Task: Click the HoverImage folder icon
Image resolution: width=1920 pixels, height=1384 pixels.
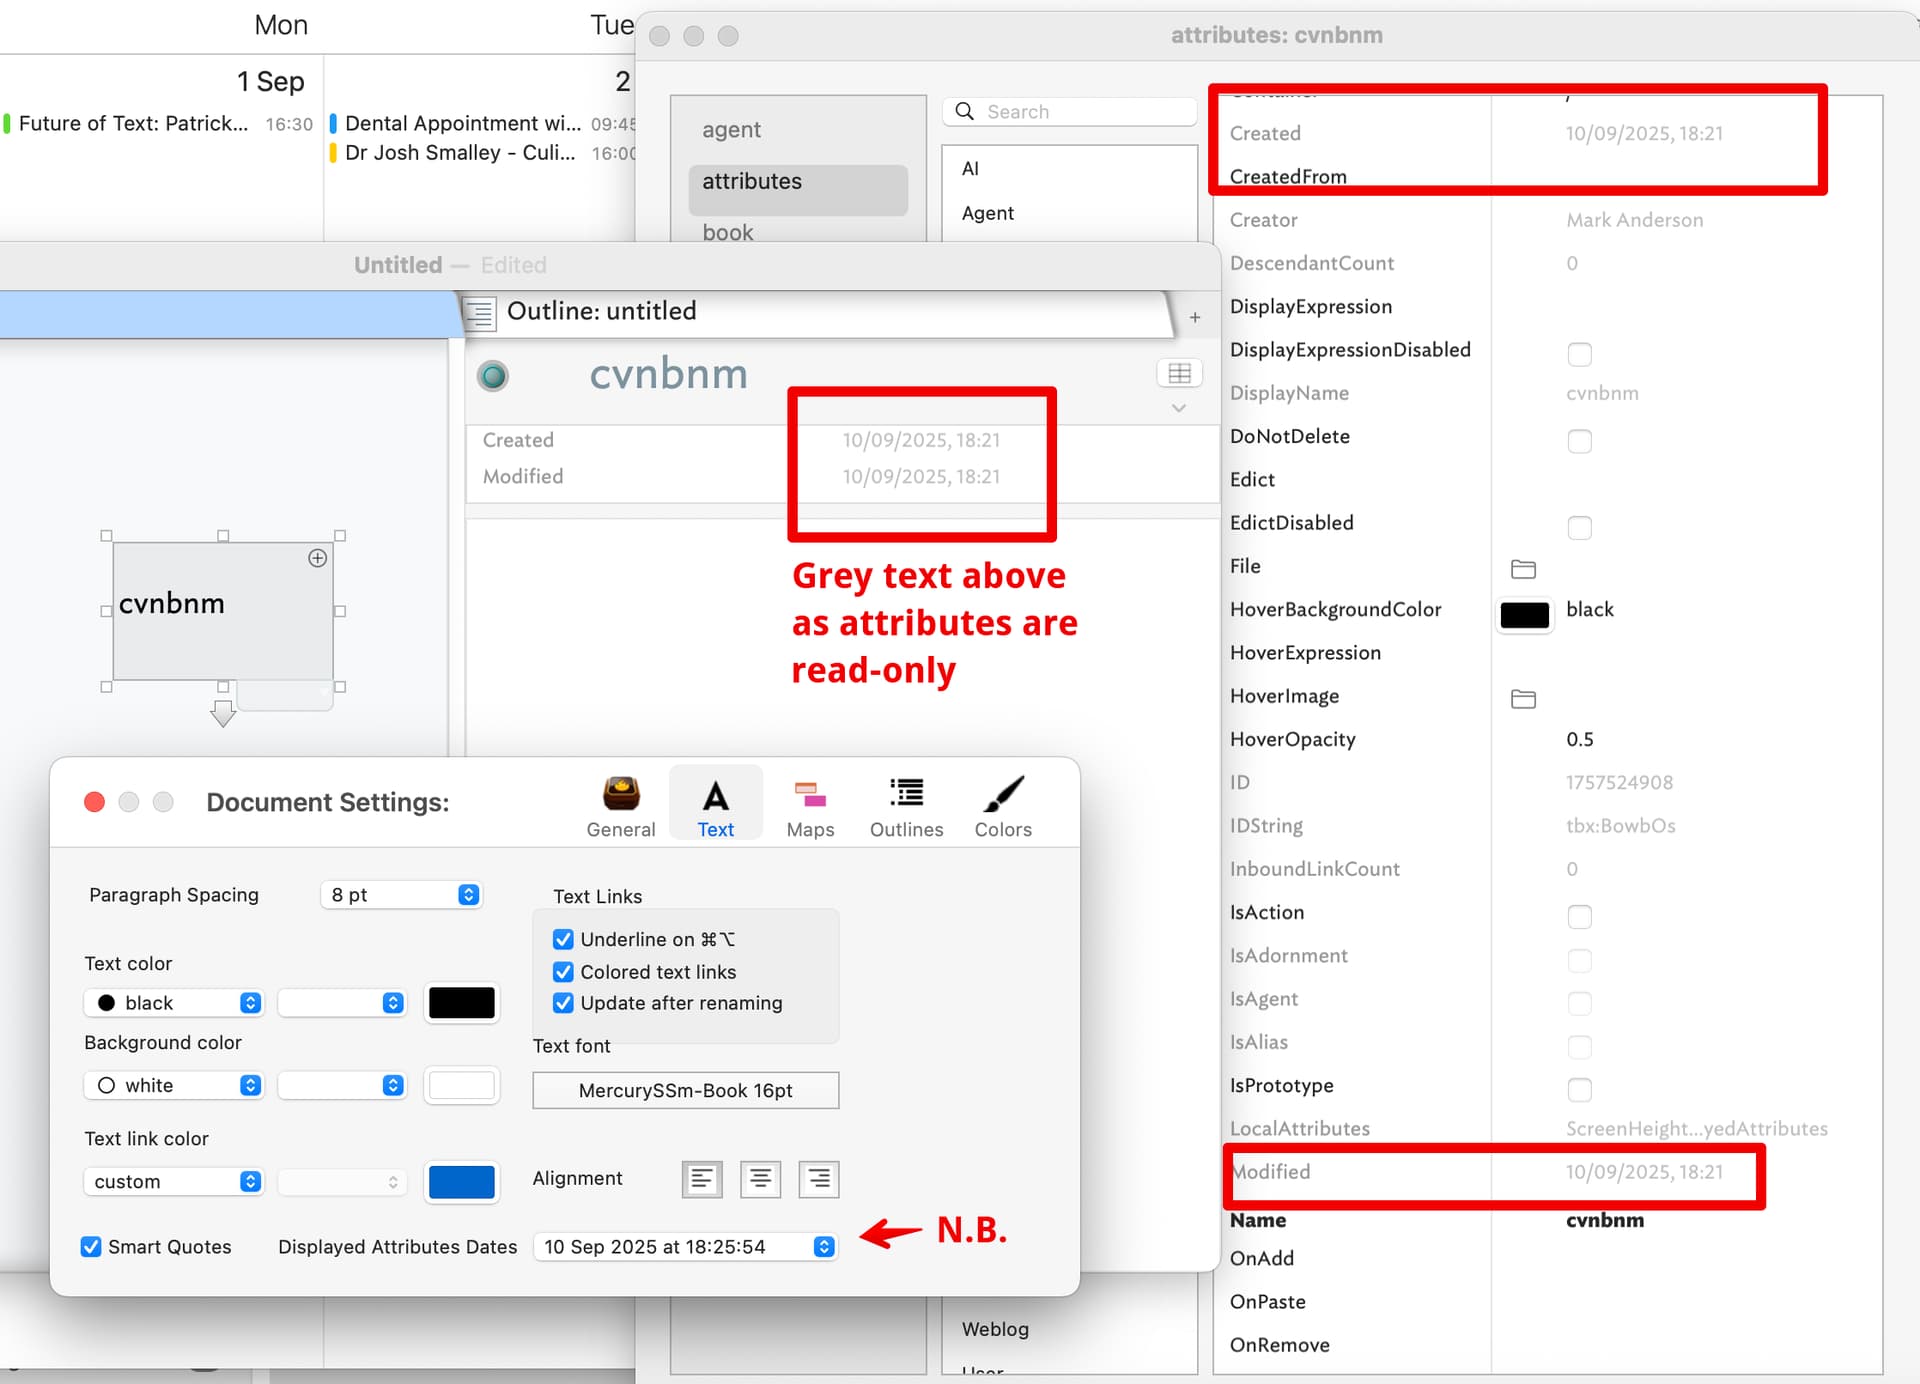Action: [x=1523, y=698]
